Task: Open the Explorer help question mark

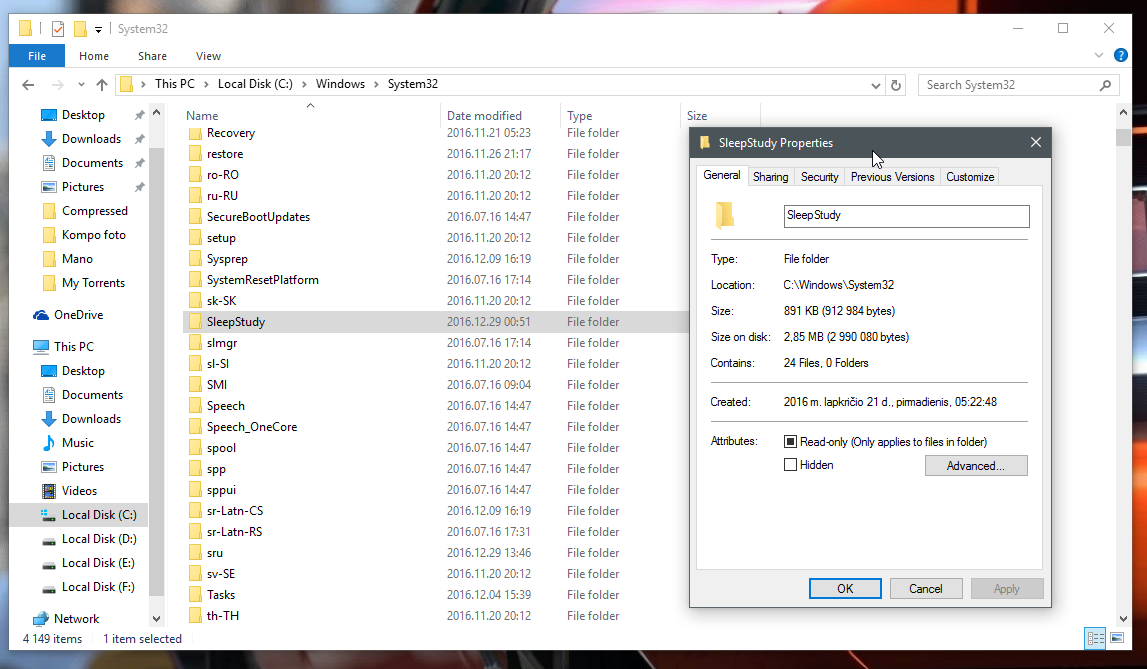Action: tap(1120, 55)
